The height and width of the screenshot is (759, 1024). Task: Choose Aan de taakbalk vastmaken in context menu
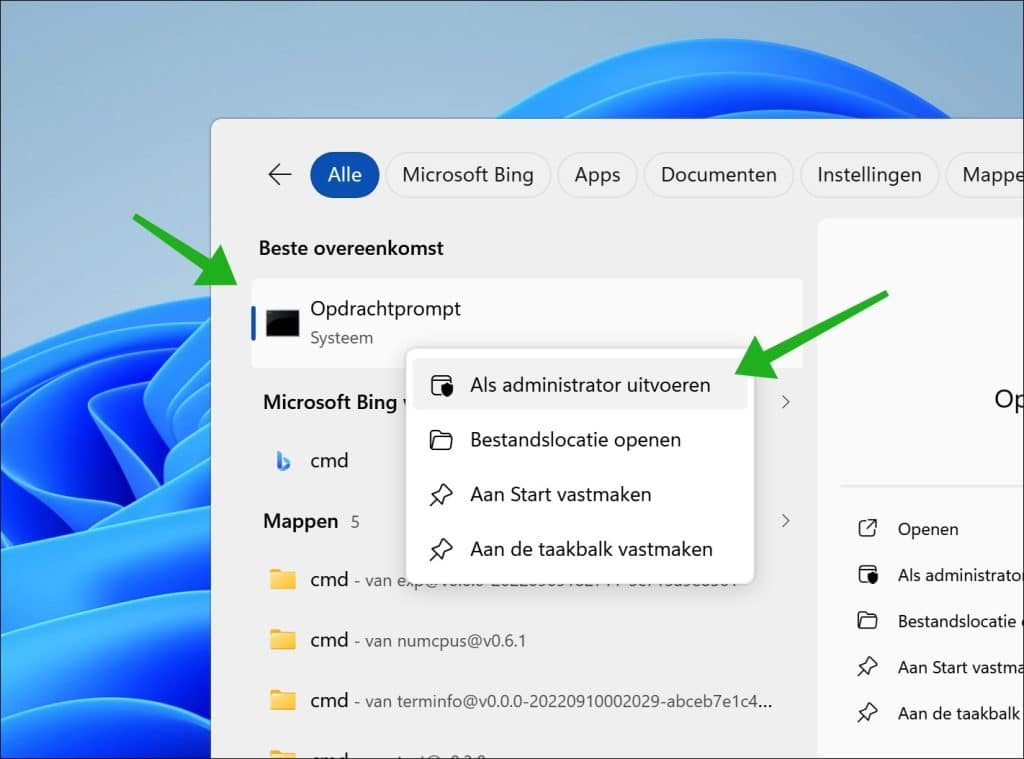point(580,549)
